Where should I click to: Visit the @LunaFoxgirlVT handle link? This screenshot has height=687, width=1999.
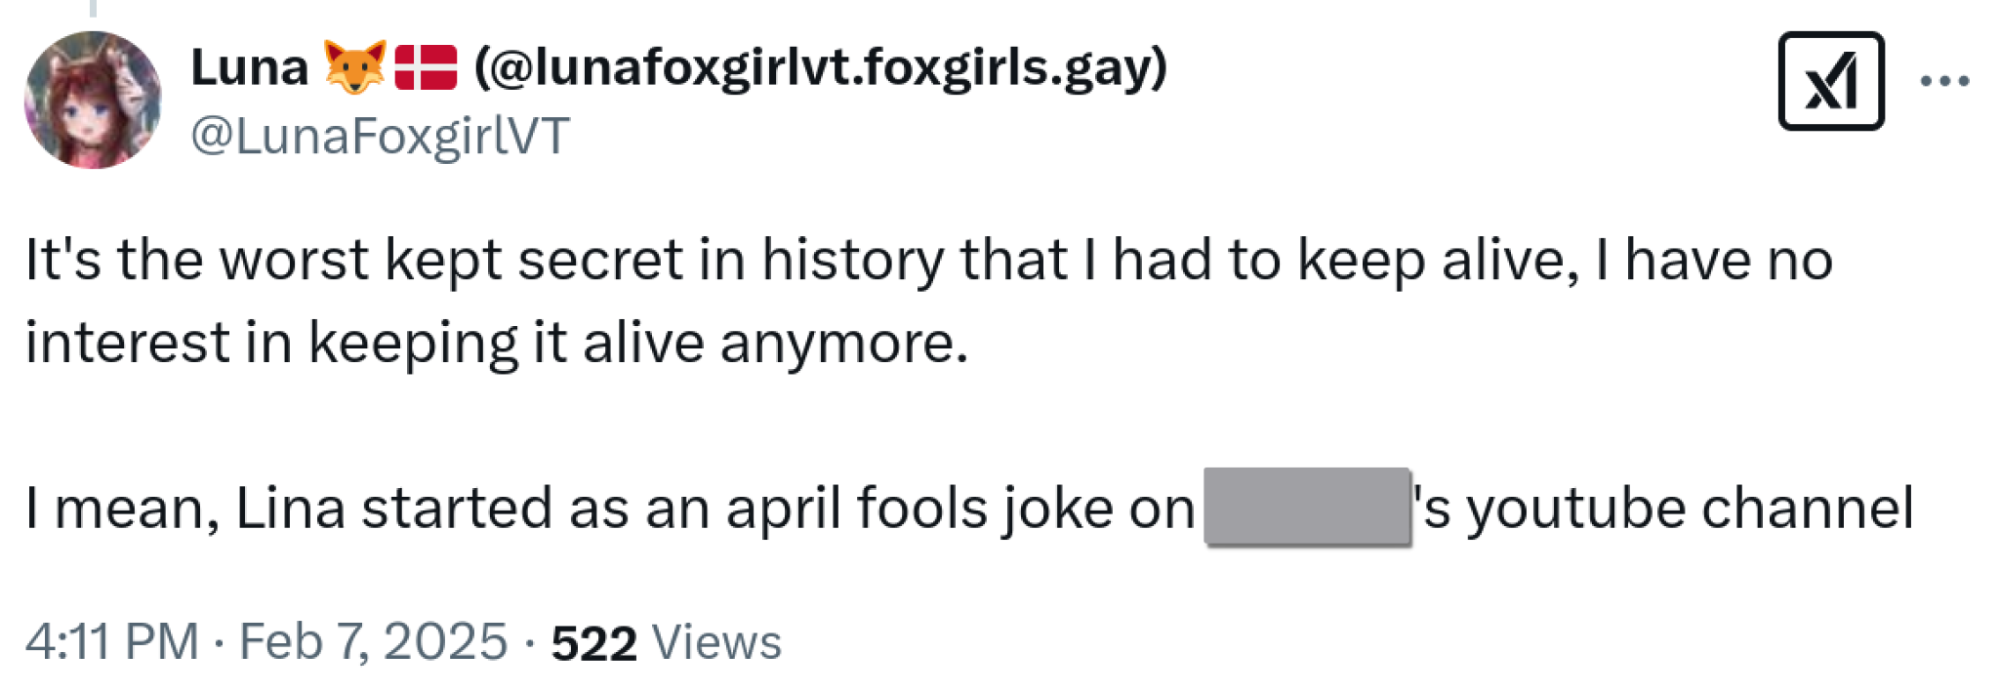(x=380, y=136)
